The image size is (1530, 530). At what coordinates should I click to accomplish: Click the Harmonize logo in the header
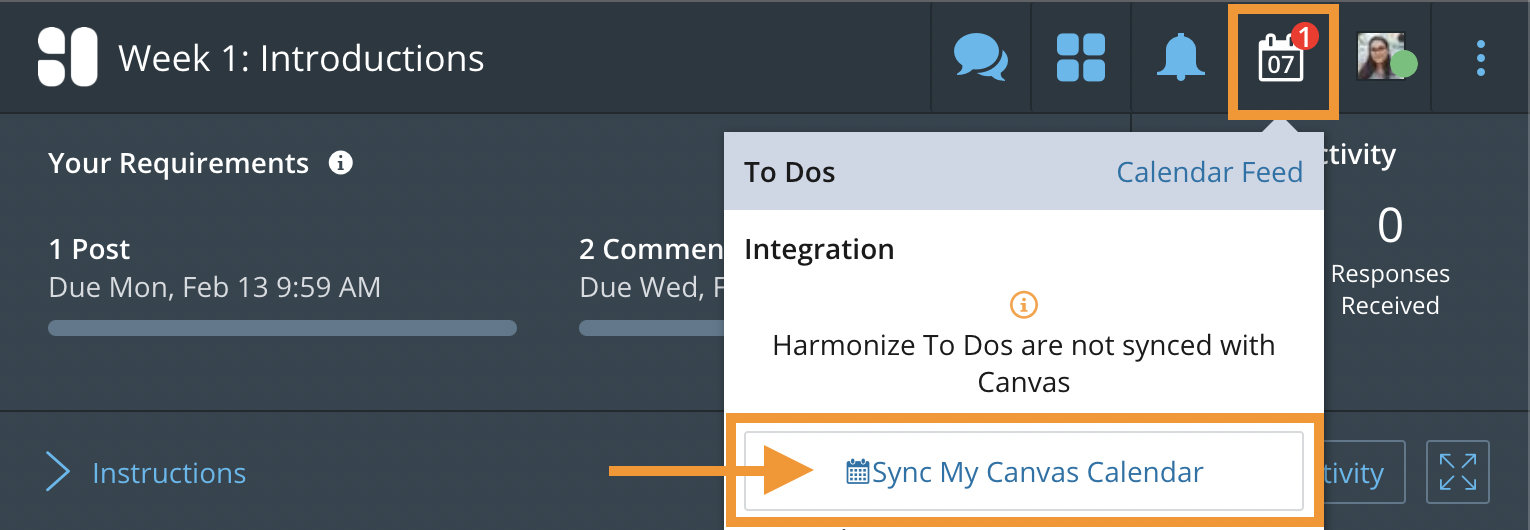click(x=67, y=58)
